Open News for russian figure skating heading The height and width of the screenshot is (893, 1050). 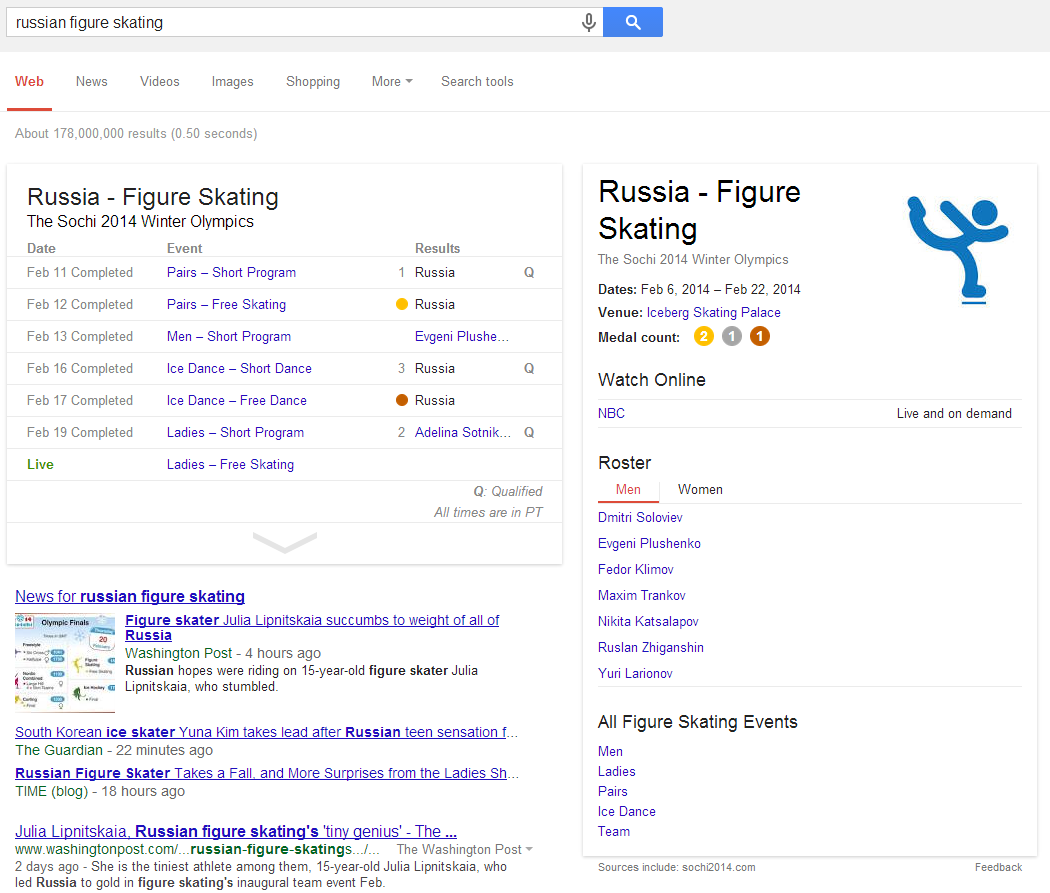pos(130,596)
